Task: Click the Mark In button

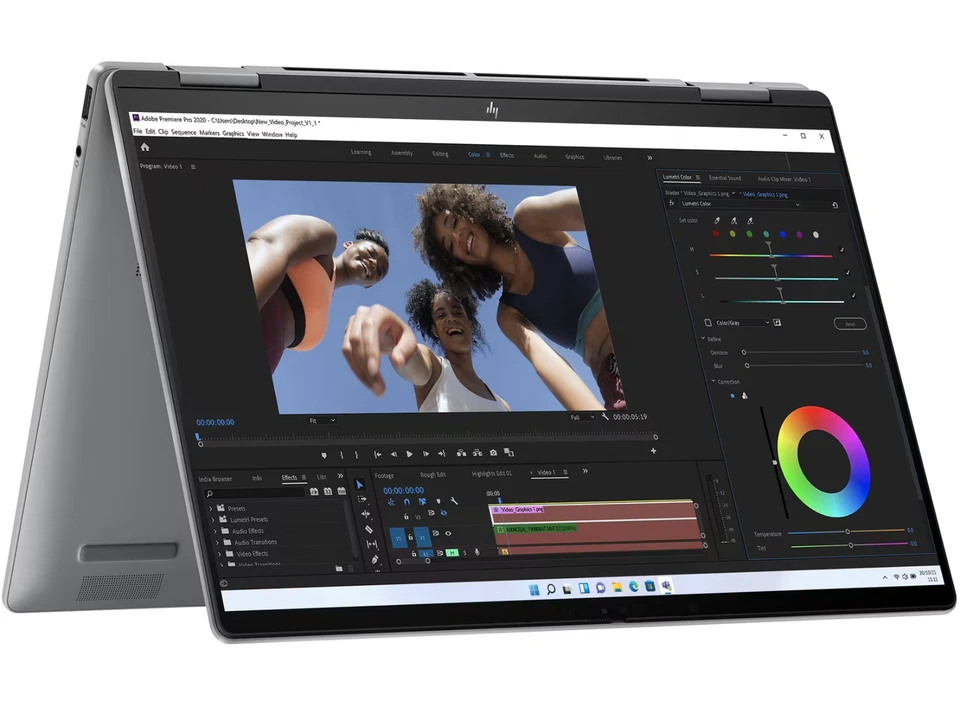Action: (x=341, y=455)
